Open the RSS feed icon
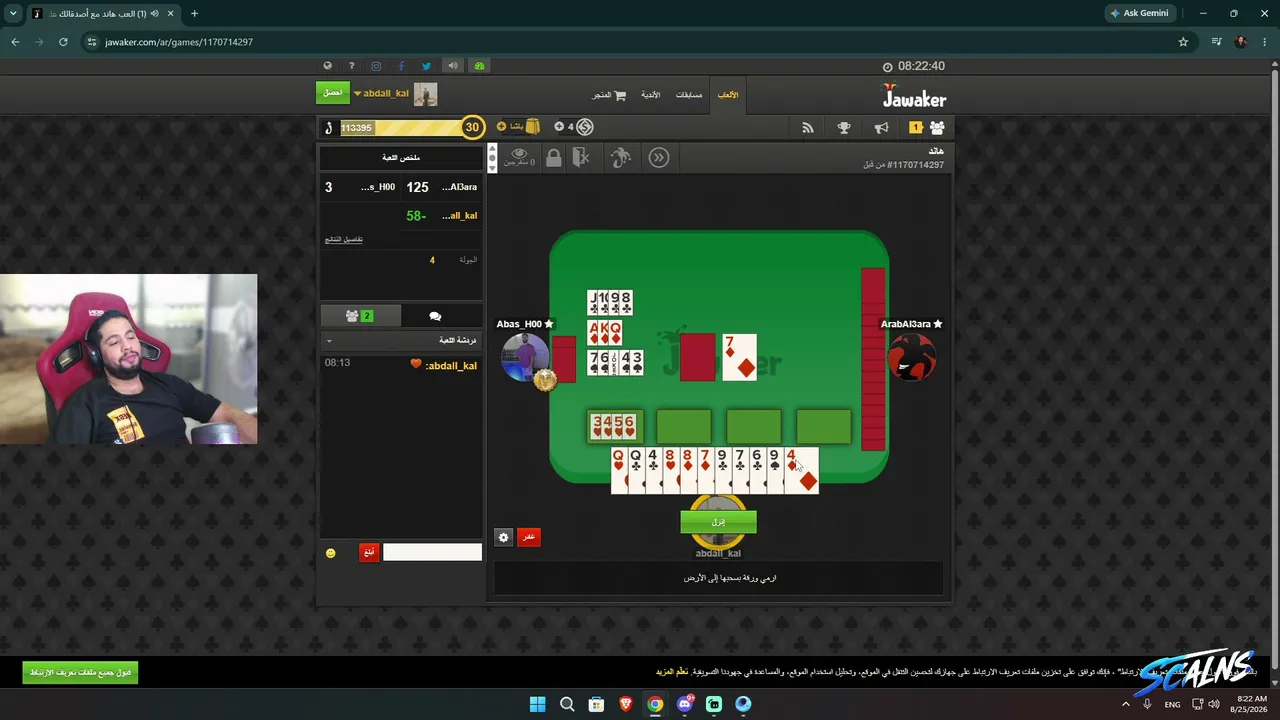Screen dimensions: 1280x720 tap(808, 128)
